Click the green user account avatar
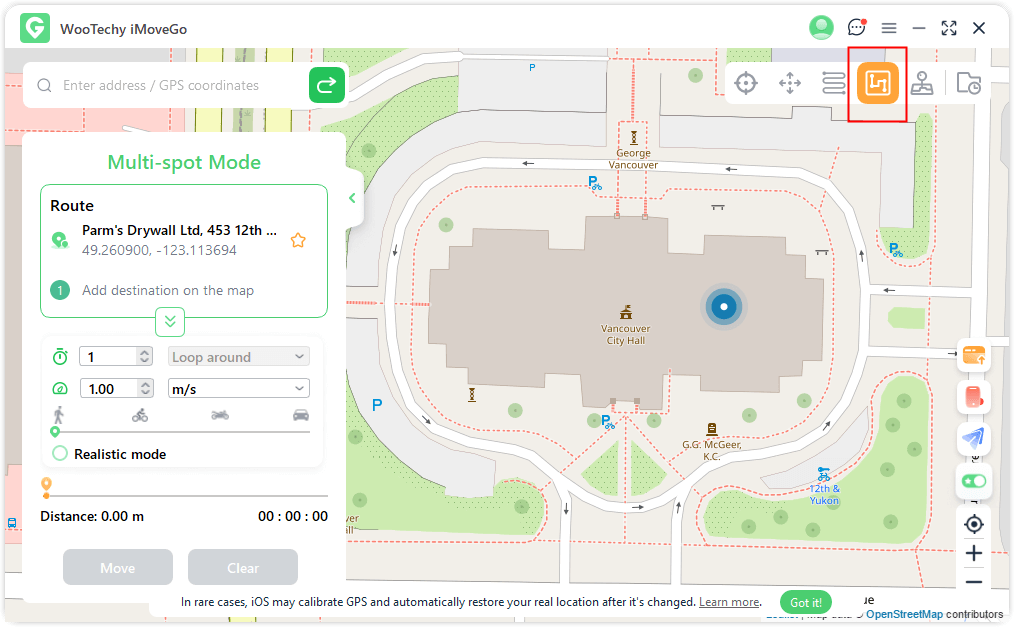Screen dimensions: 1014x627 (x=821, y=28)
